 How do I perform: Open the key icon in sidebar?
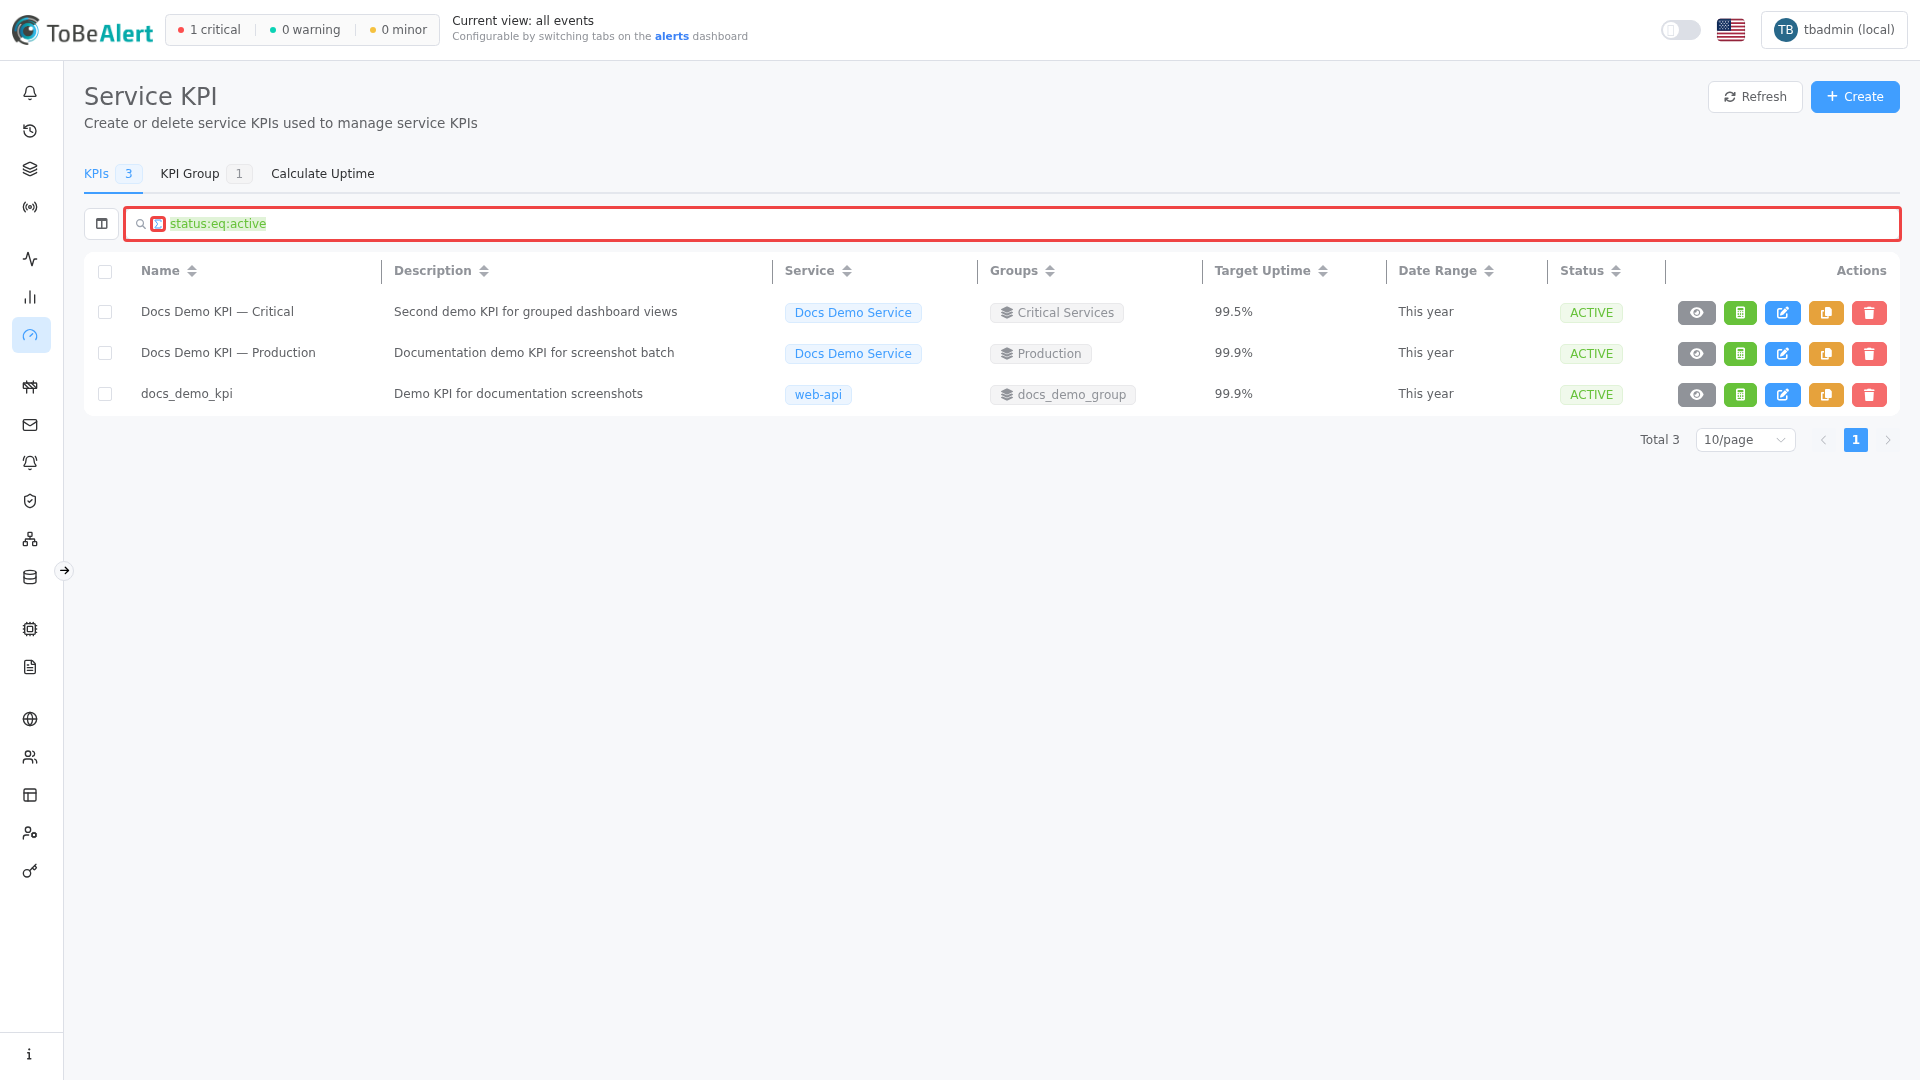30,871
